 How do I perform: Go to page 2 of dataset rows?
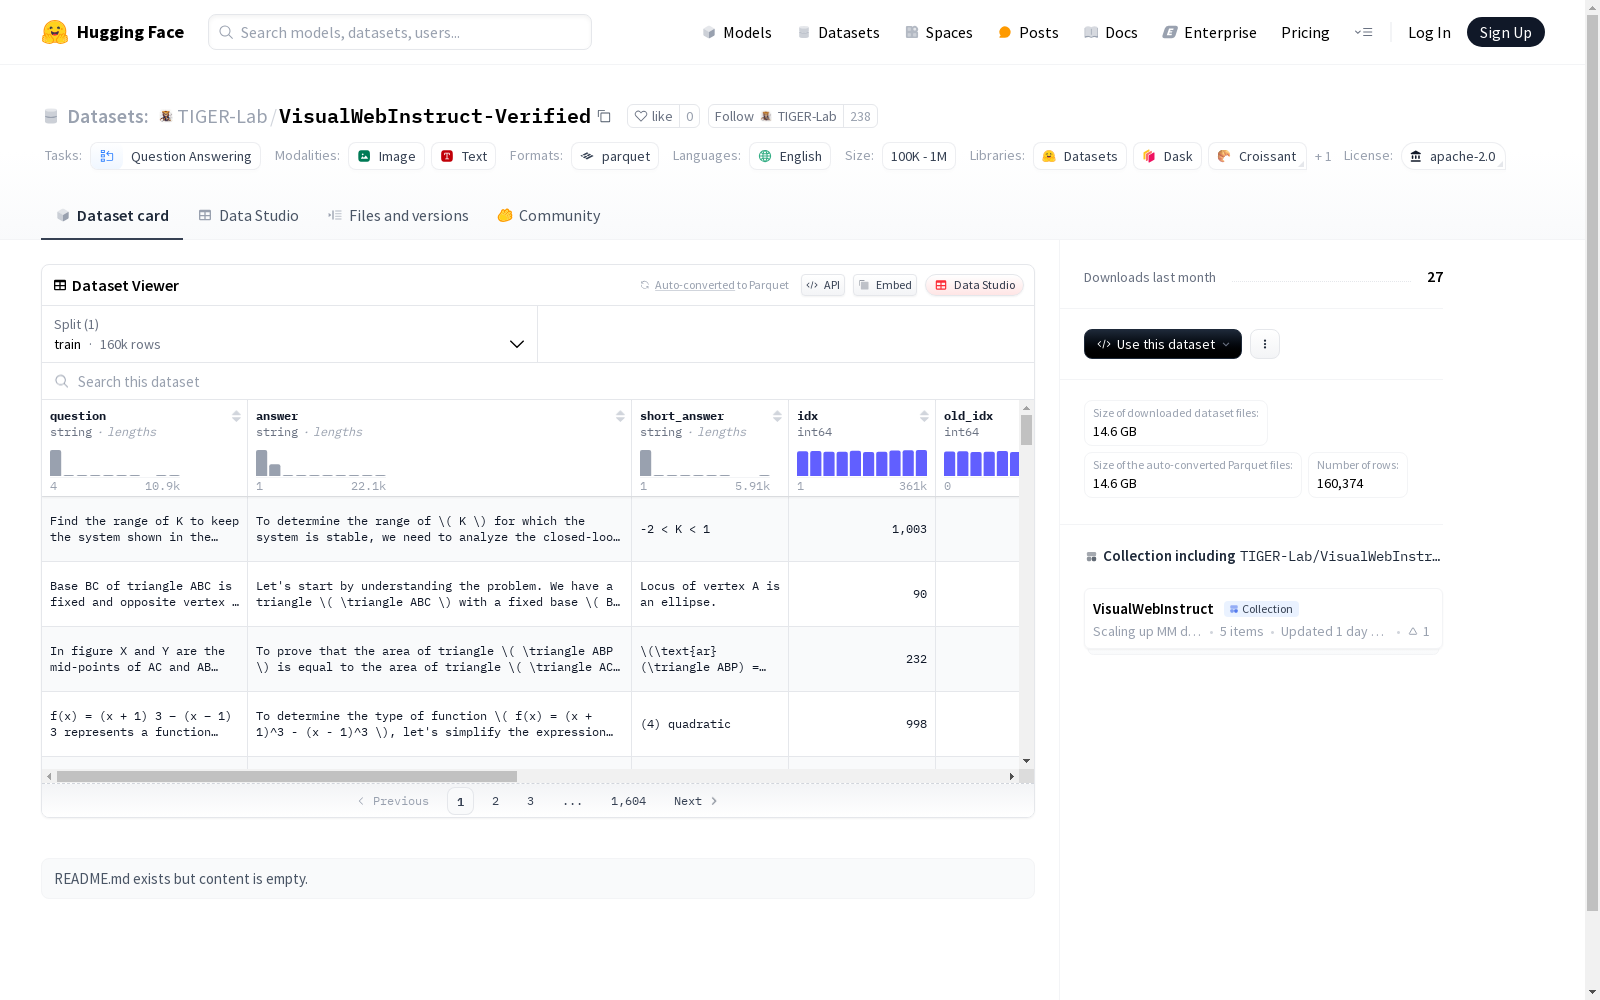point(495,801)
